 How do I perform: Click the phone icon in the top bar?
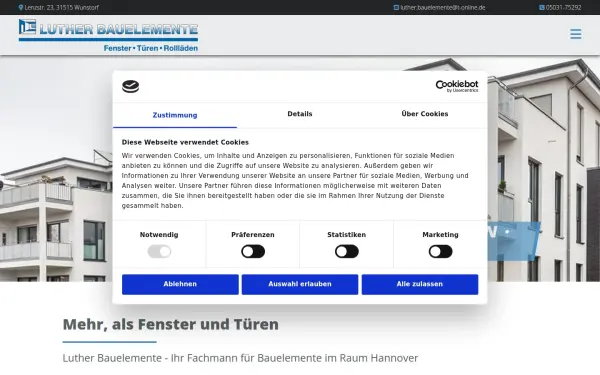point(541,7)
